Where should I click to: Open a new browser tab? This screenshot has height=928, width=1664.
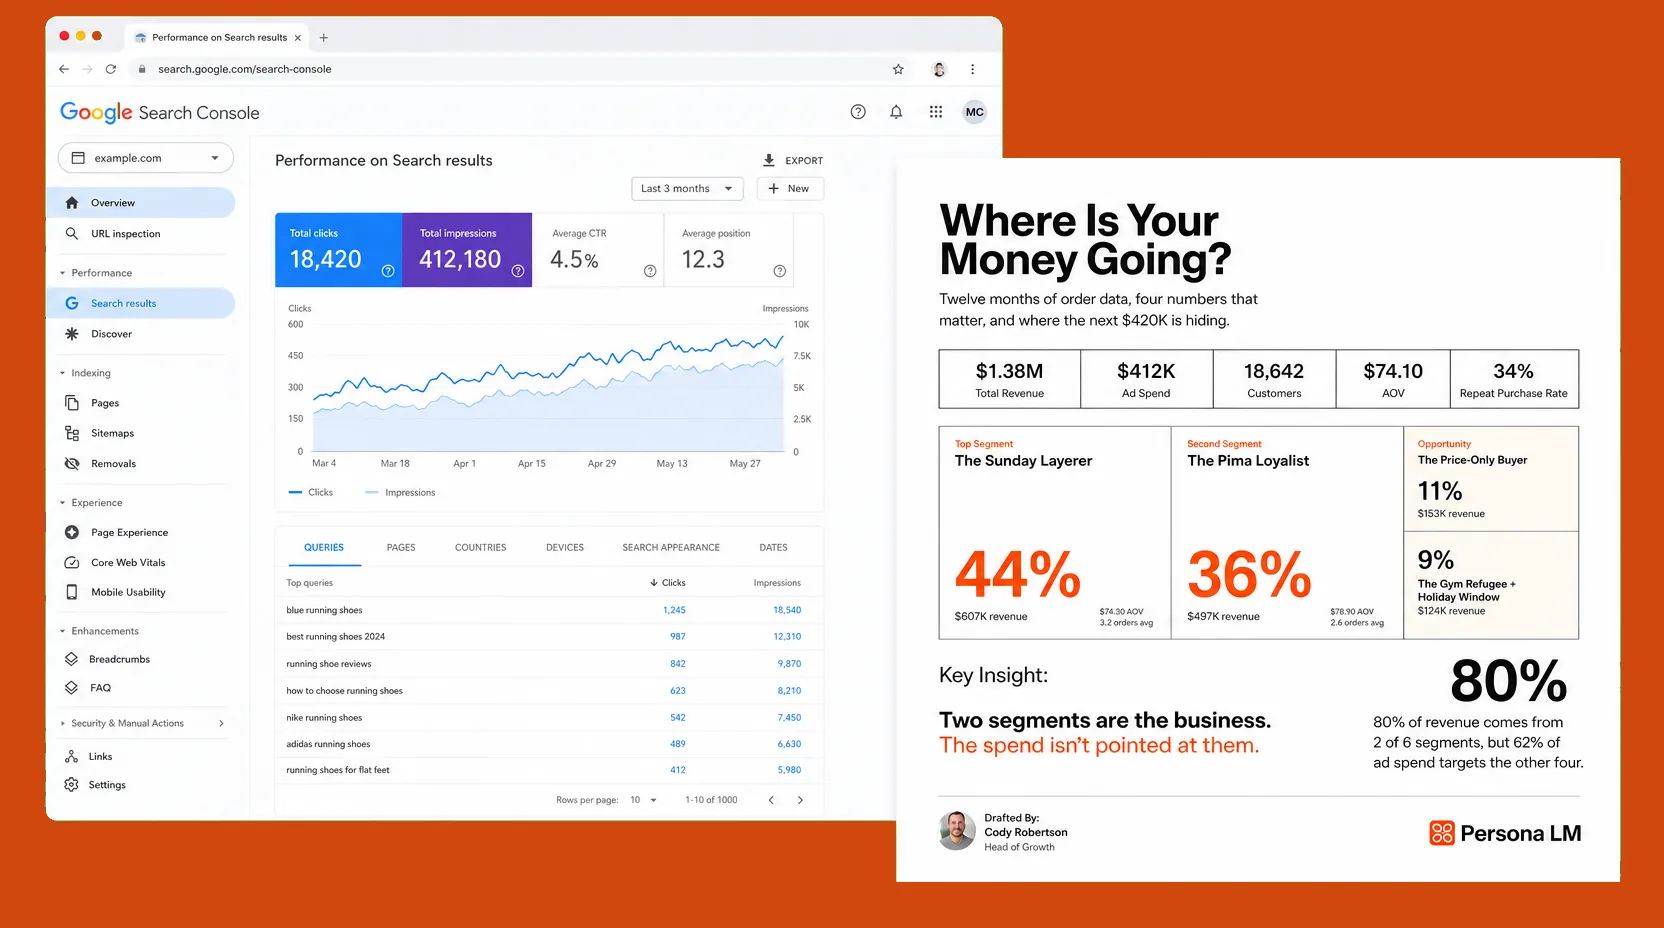(324, 38)
